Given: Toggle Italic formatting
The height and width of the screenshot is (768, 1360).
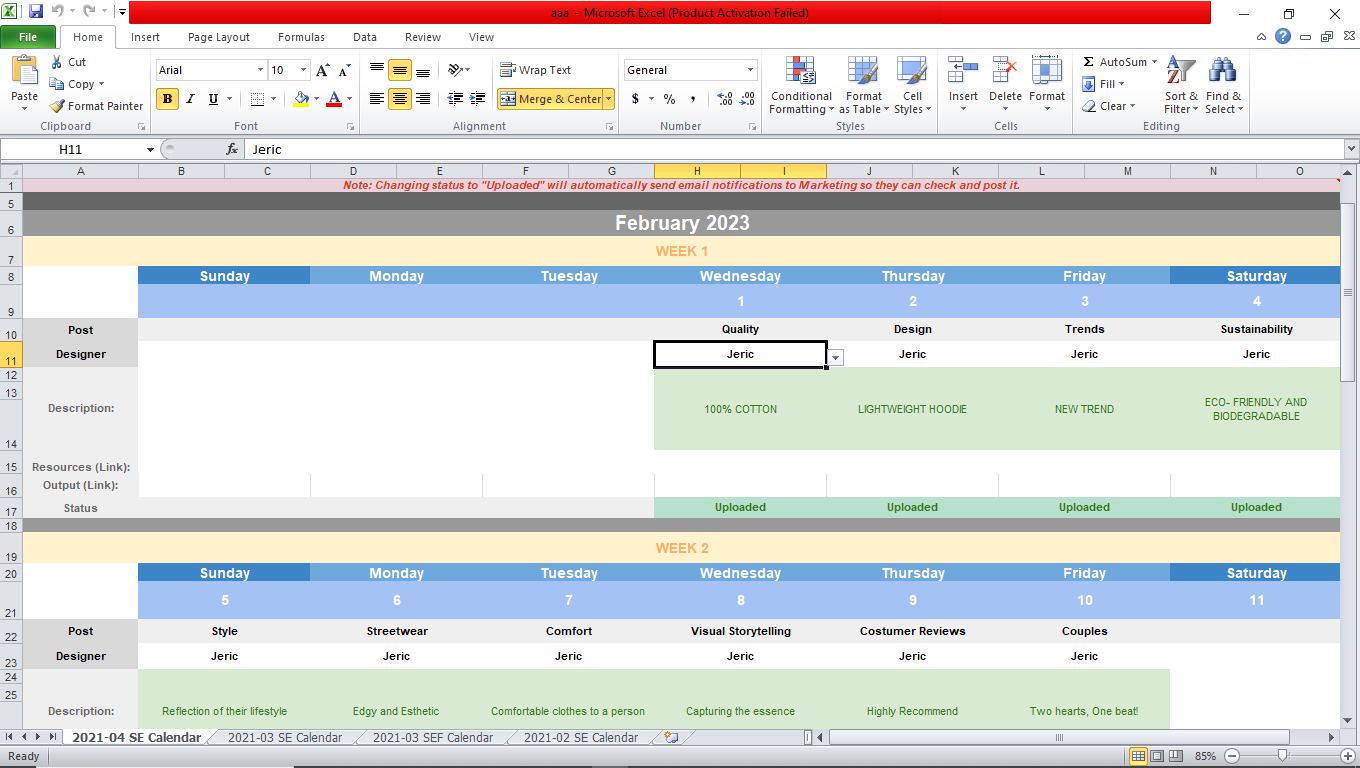Looking at the screenshot, I should [190, 99].
